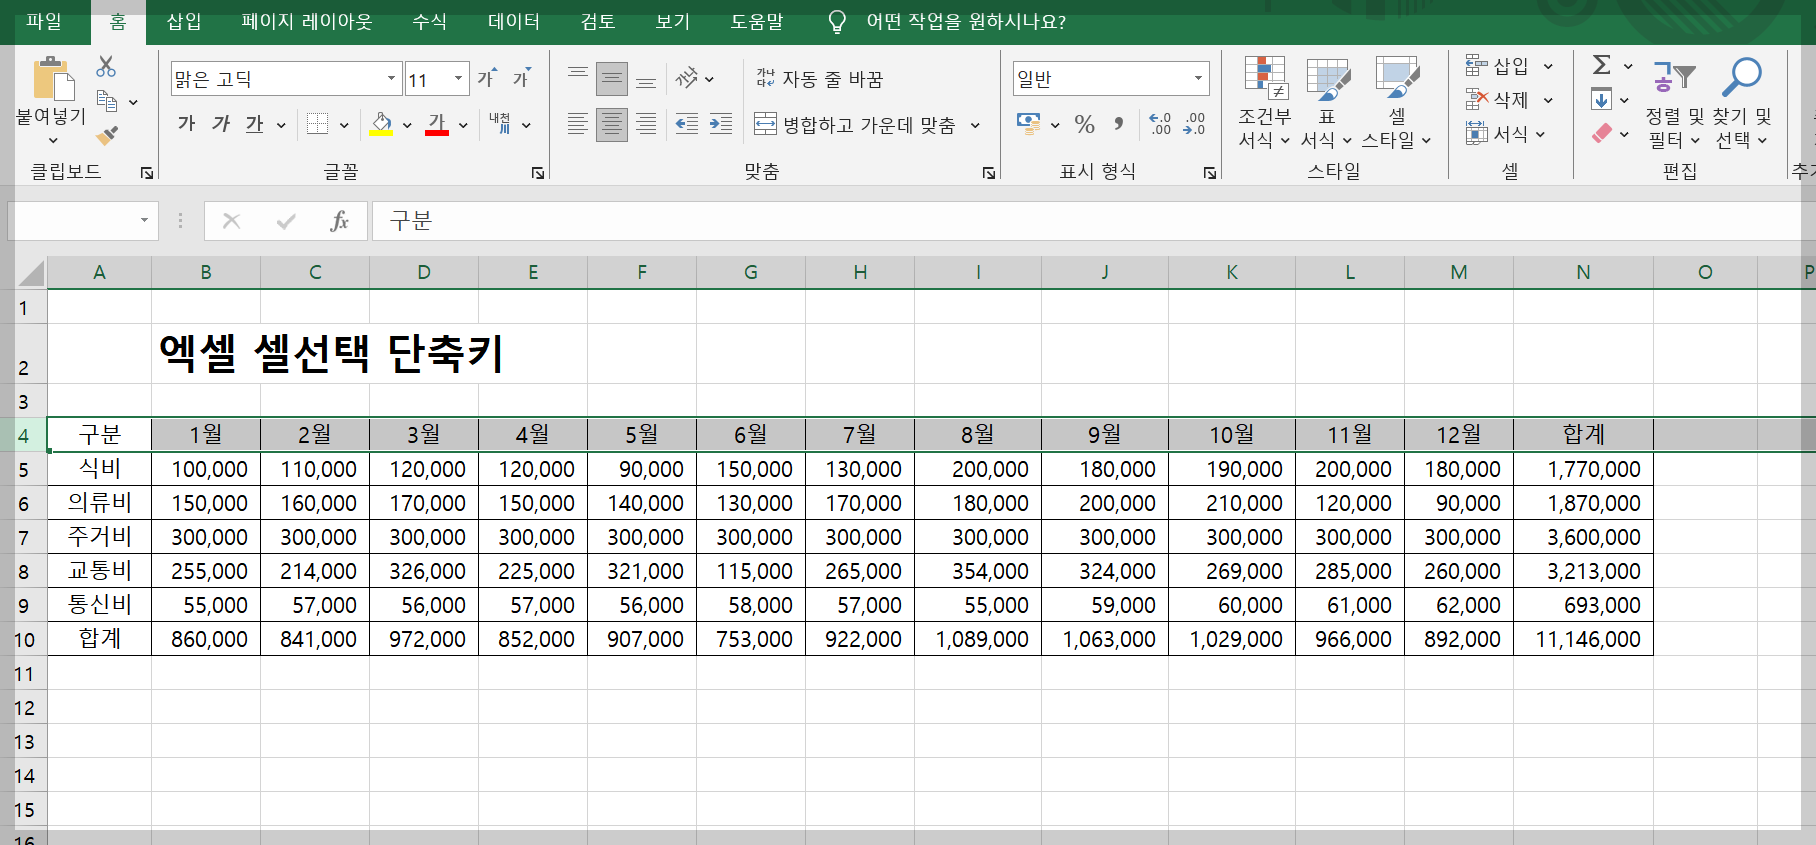Click the insert function fx icon

click(x=339, y=221)
